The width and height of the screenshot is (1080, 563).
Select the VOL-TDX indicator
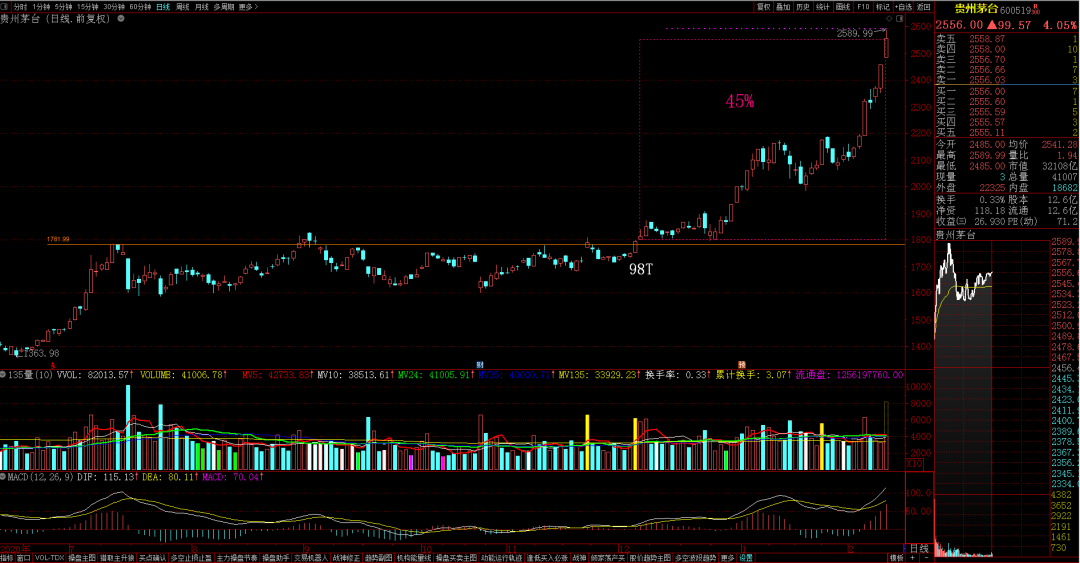[x=50, y=557]
